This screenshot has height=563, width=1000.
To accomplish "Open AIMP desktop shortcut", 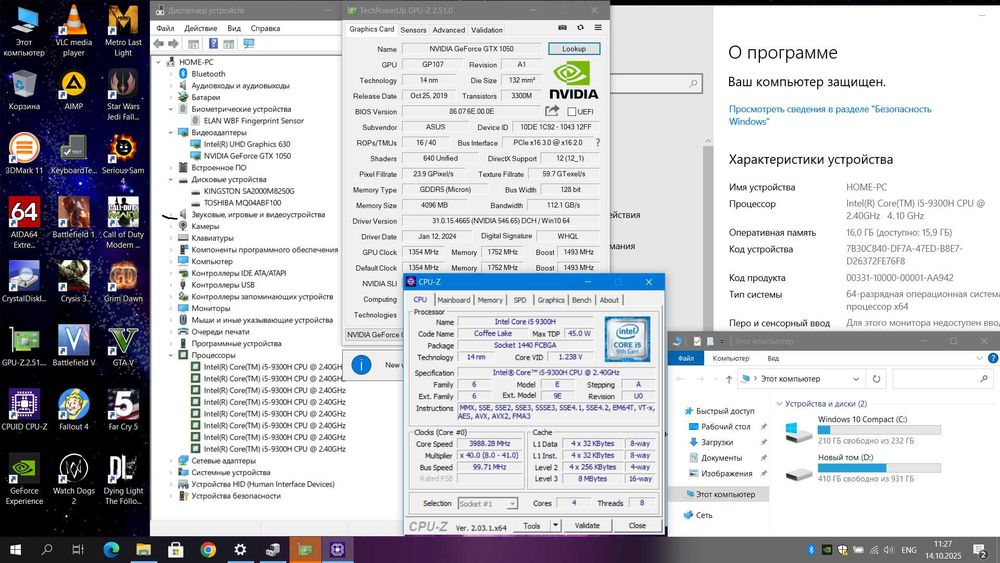I will (73, 90).
